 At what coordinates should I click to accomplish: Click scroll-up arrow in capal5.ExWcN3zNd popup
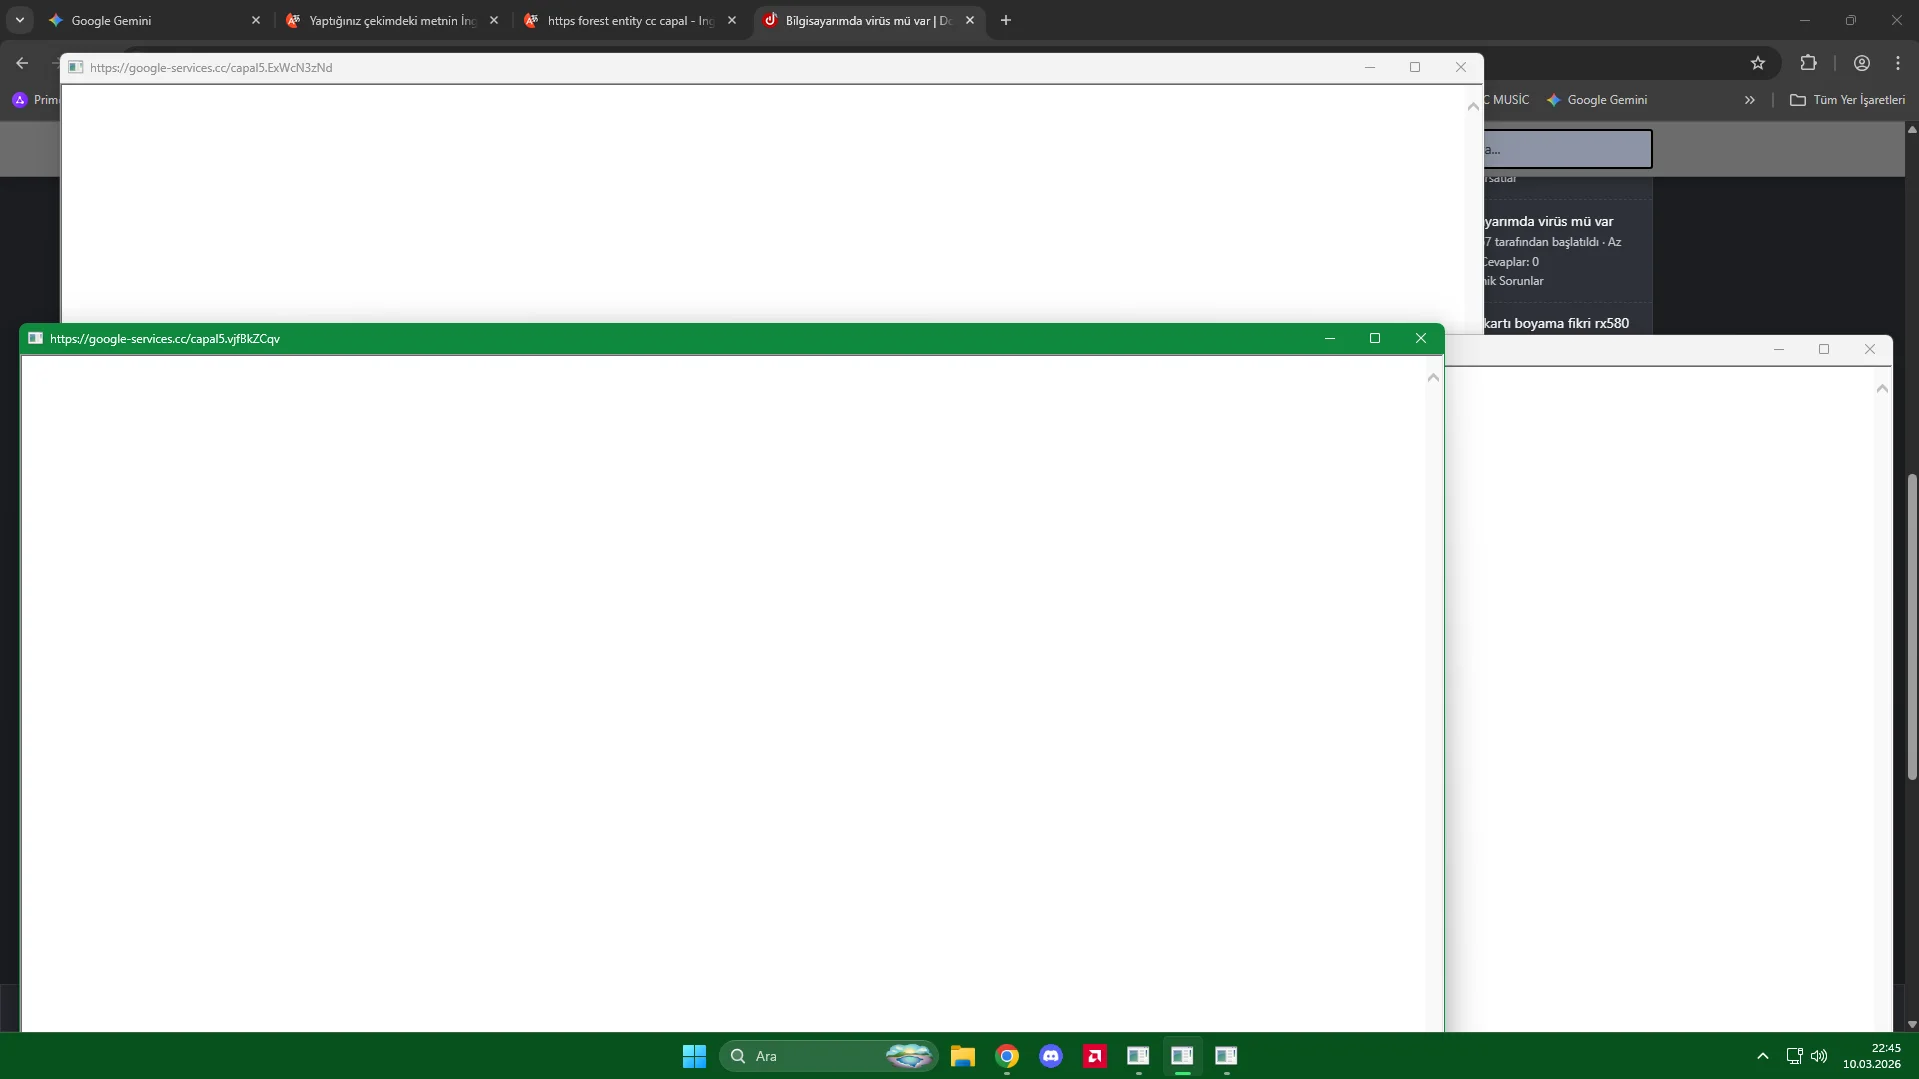[1473, 106]
